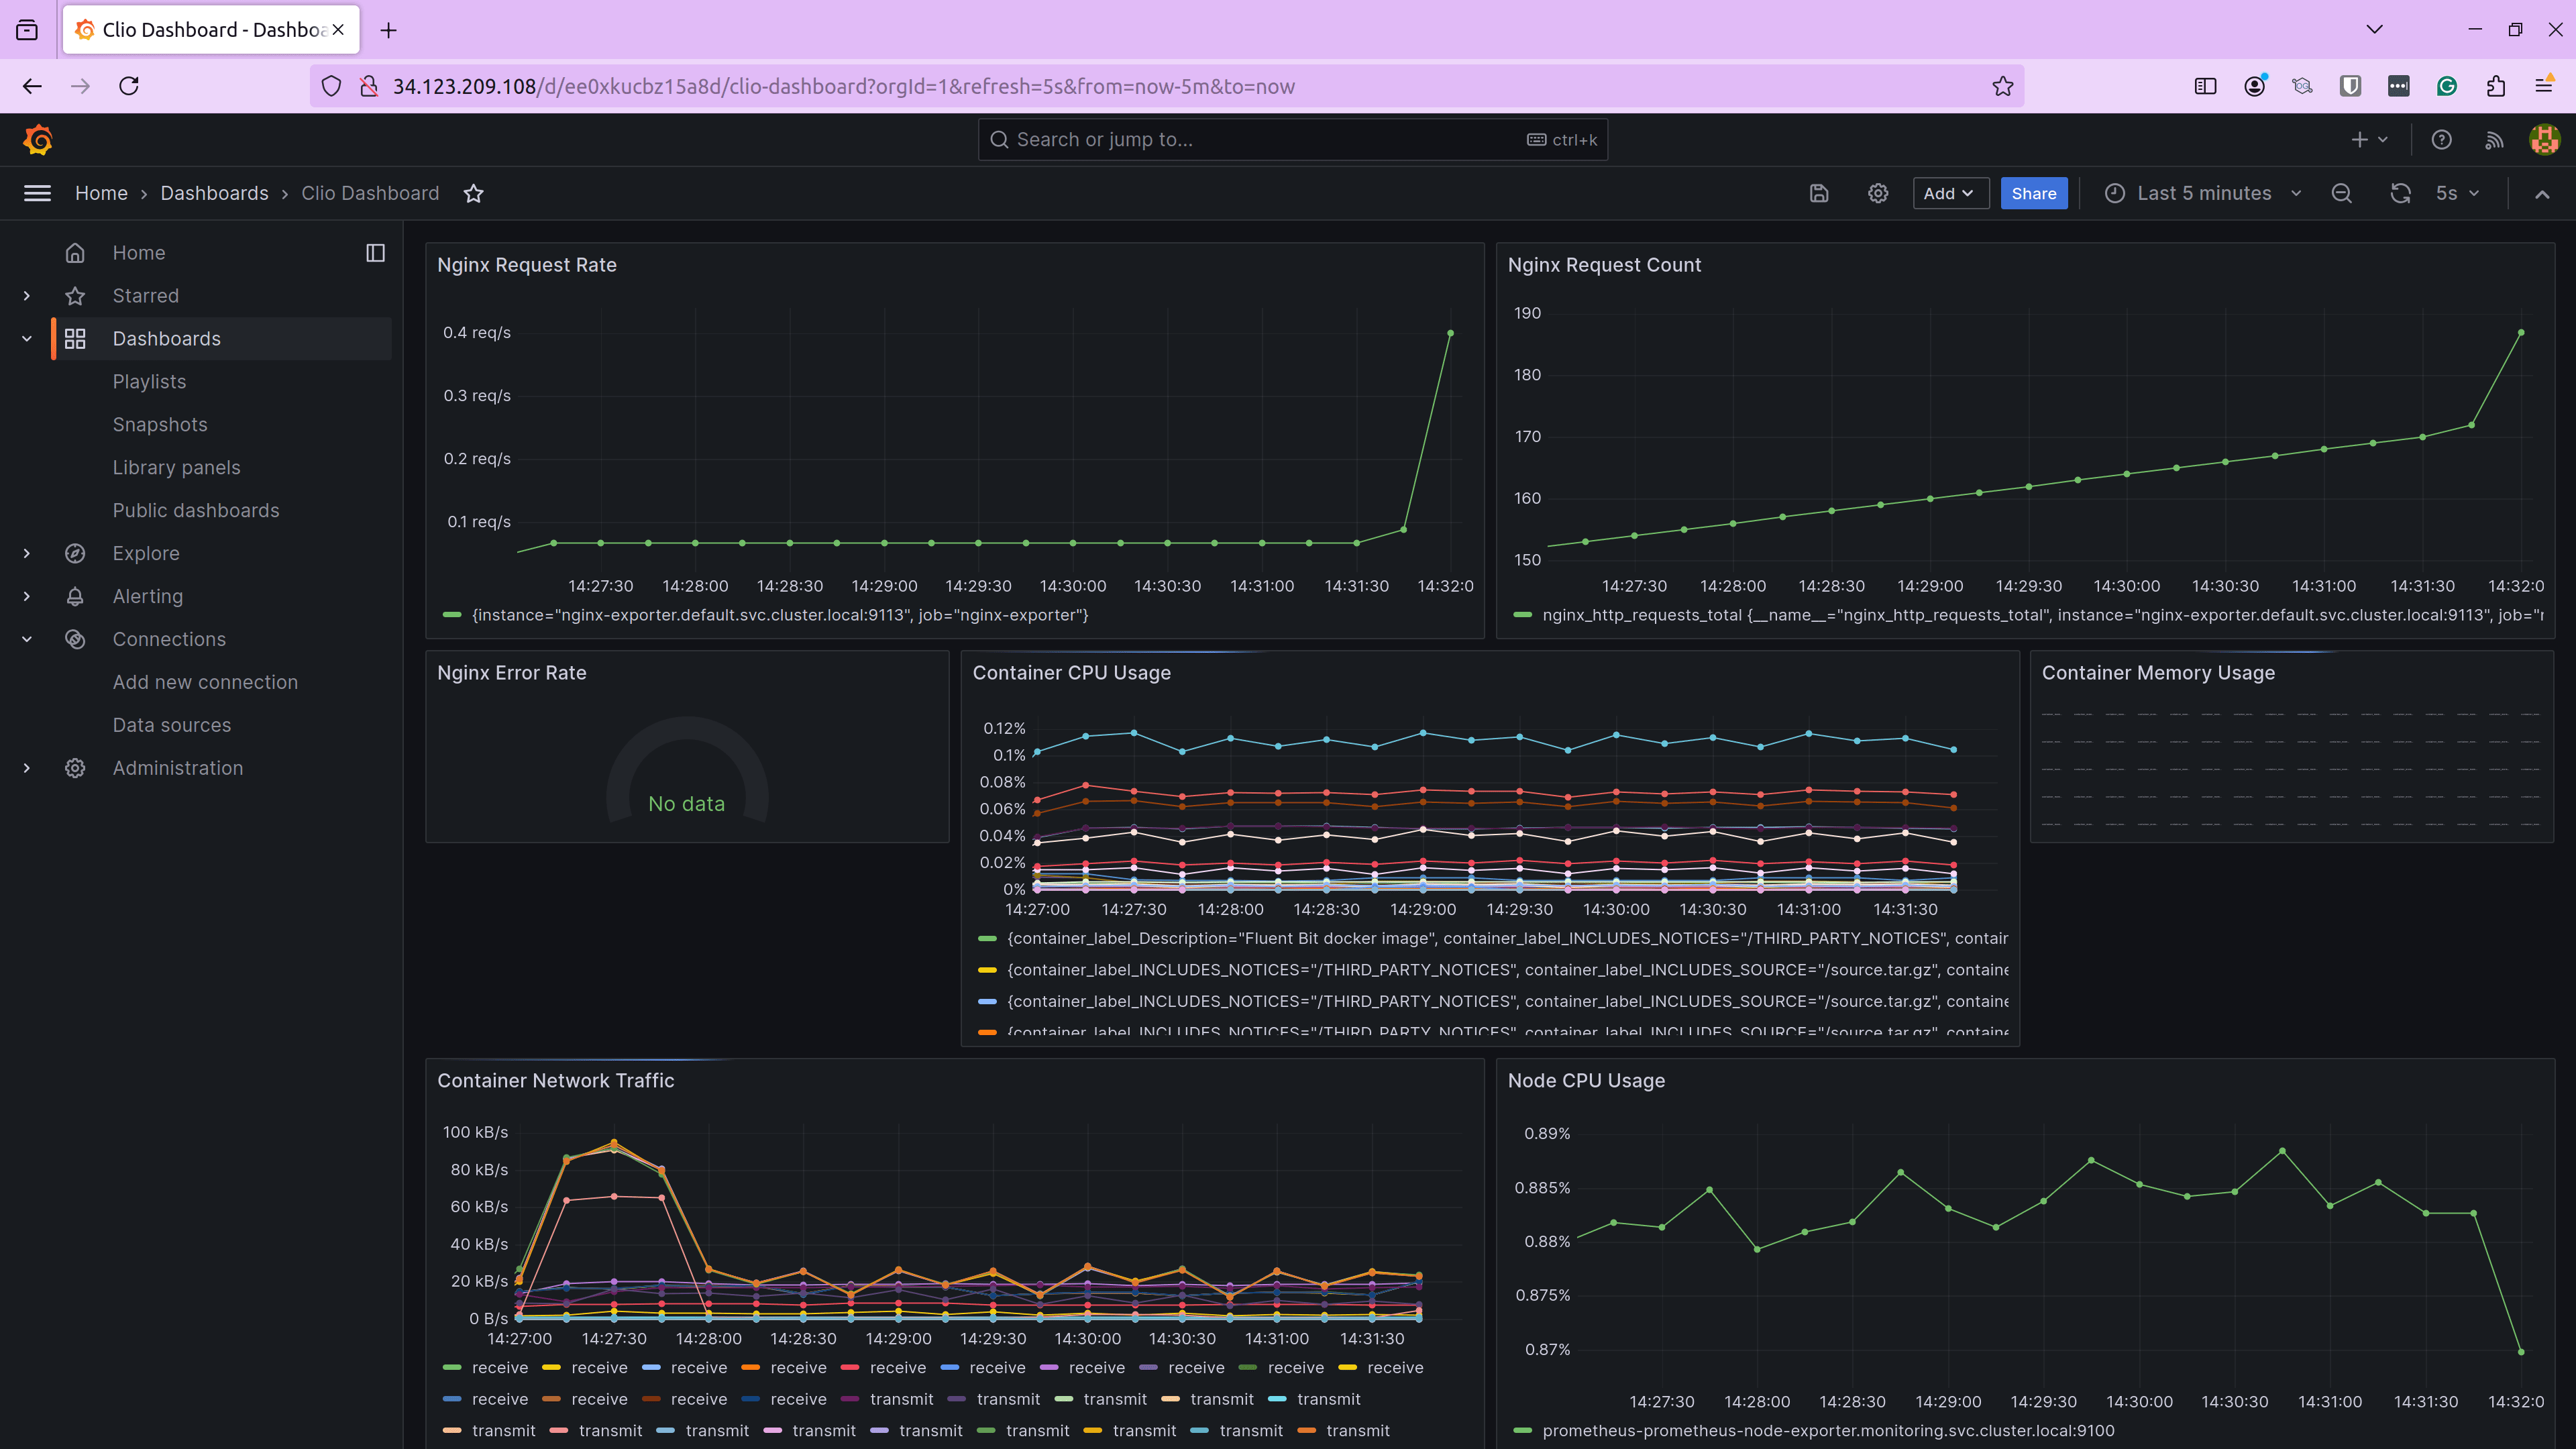Image resolution: width=2576 pixels, height=1449 pixels.
Task: Open the Add dropdown
Action: (x=1950, y=193)
